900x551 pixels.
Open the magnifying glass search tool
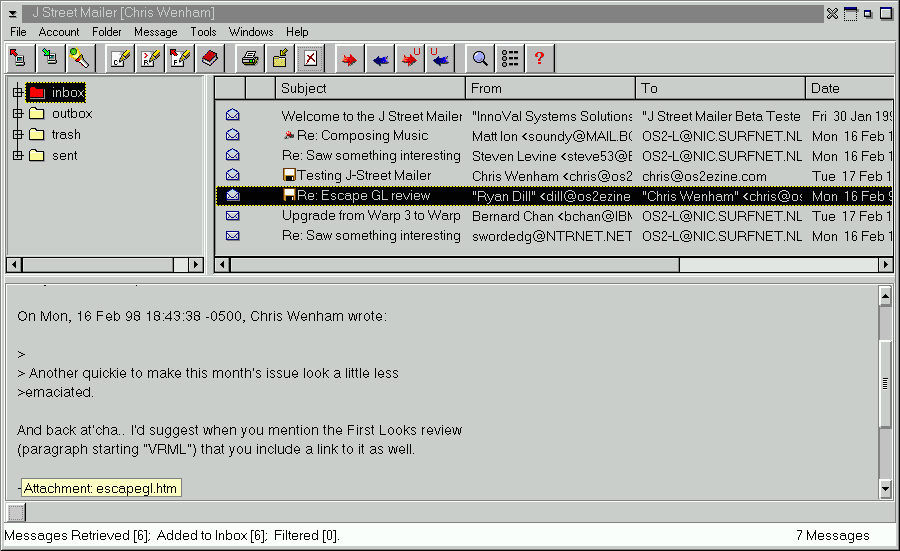pos(480,59)
